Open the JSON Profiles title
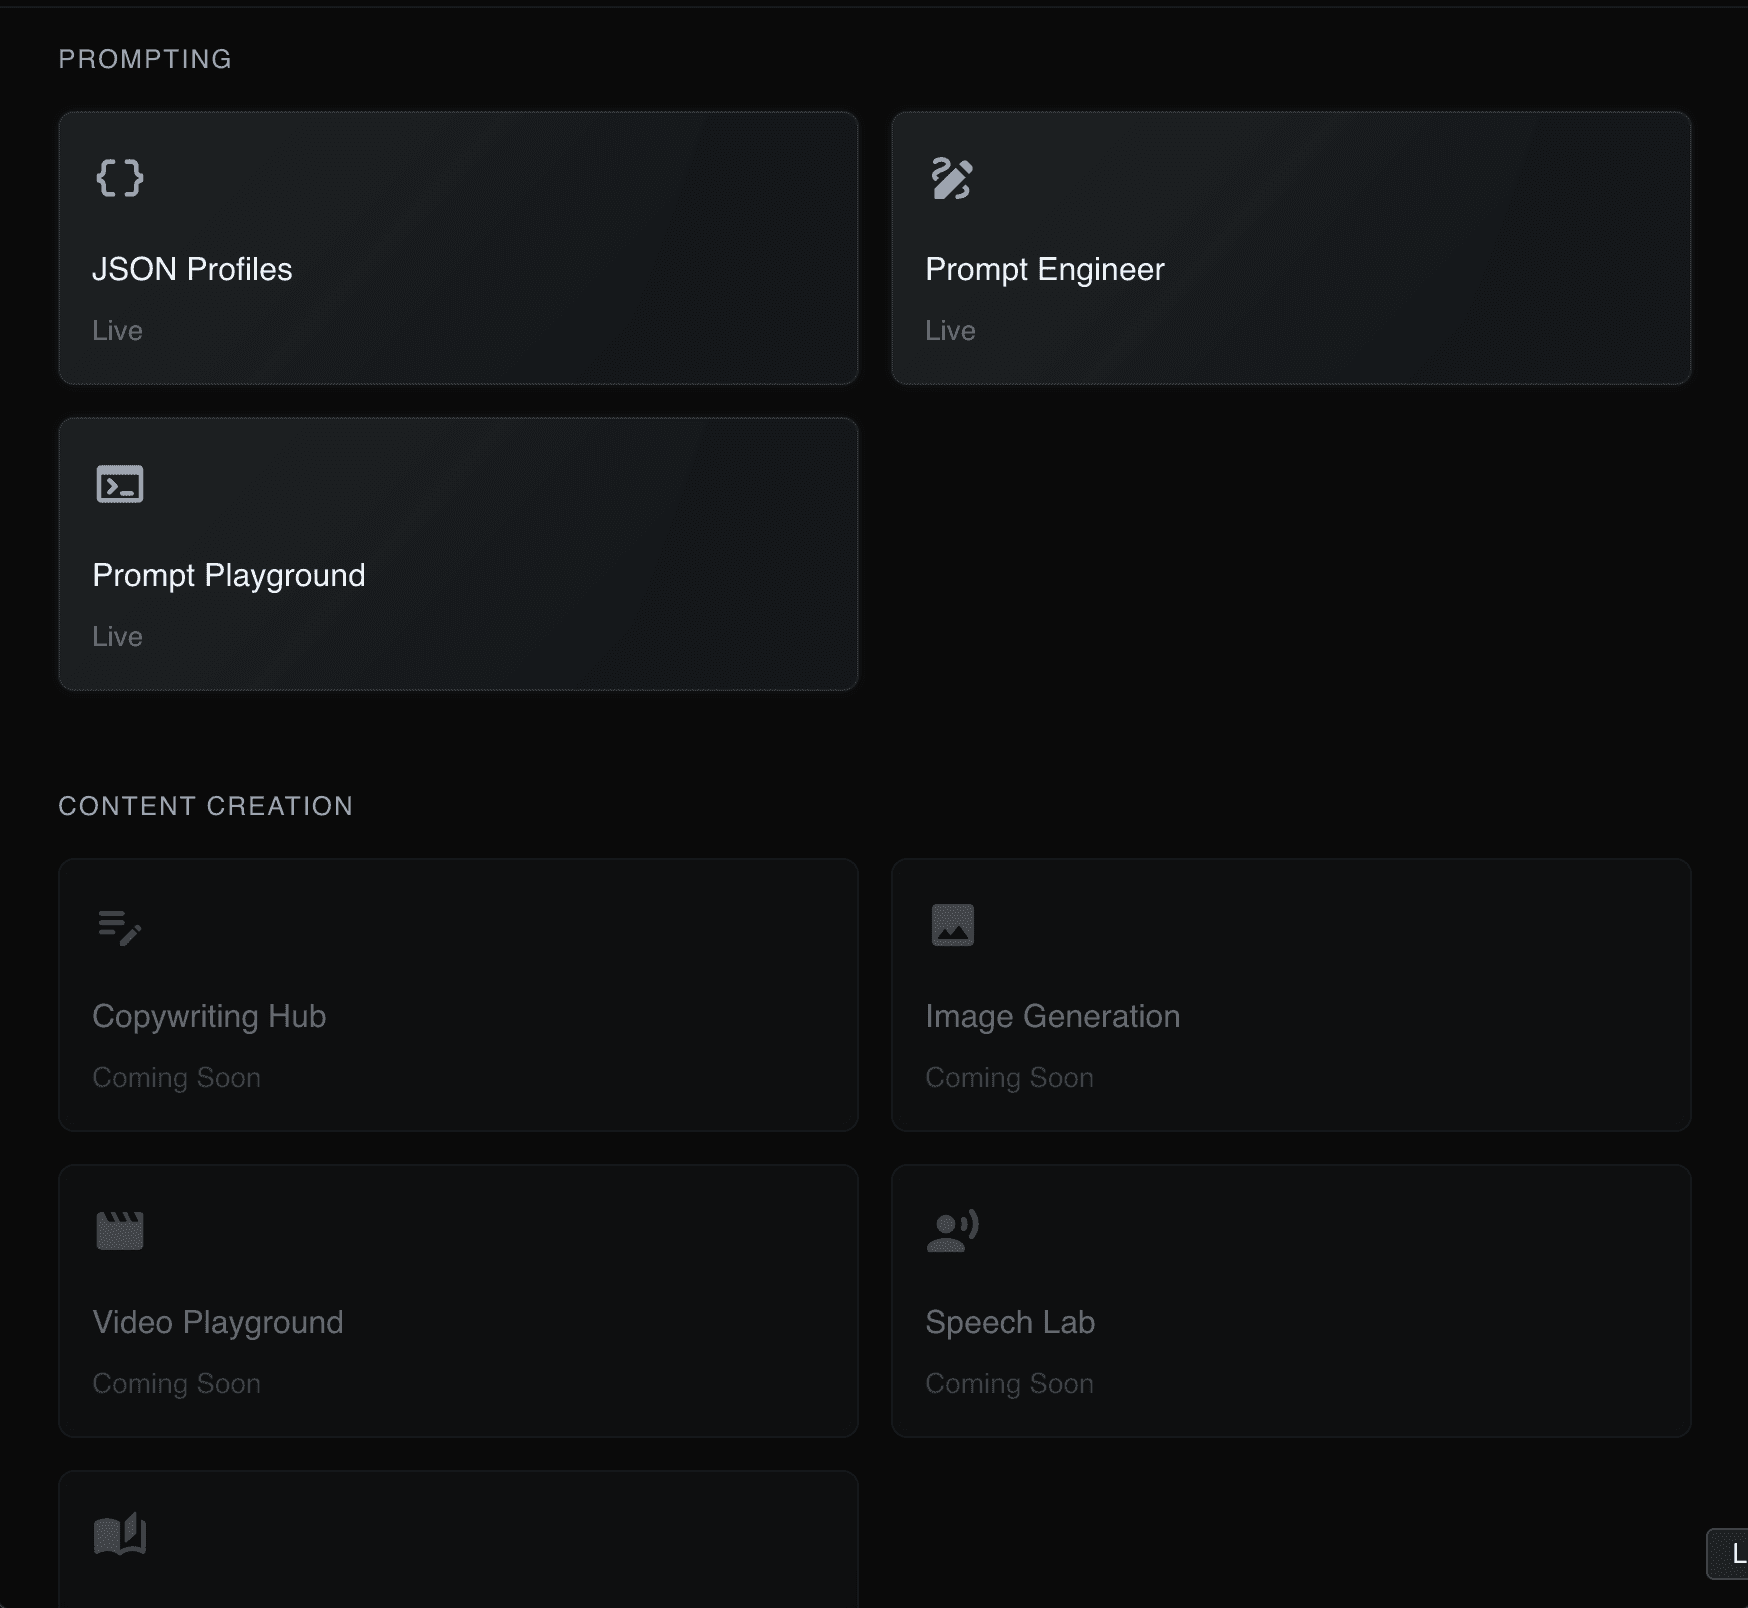 [x=192, y=269]
